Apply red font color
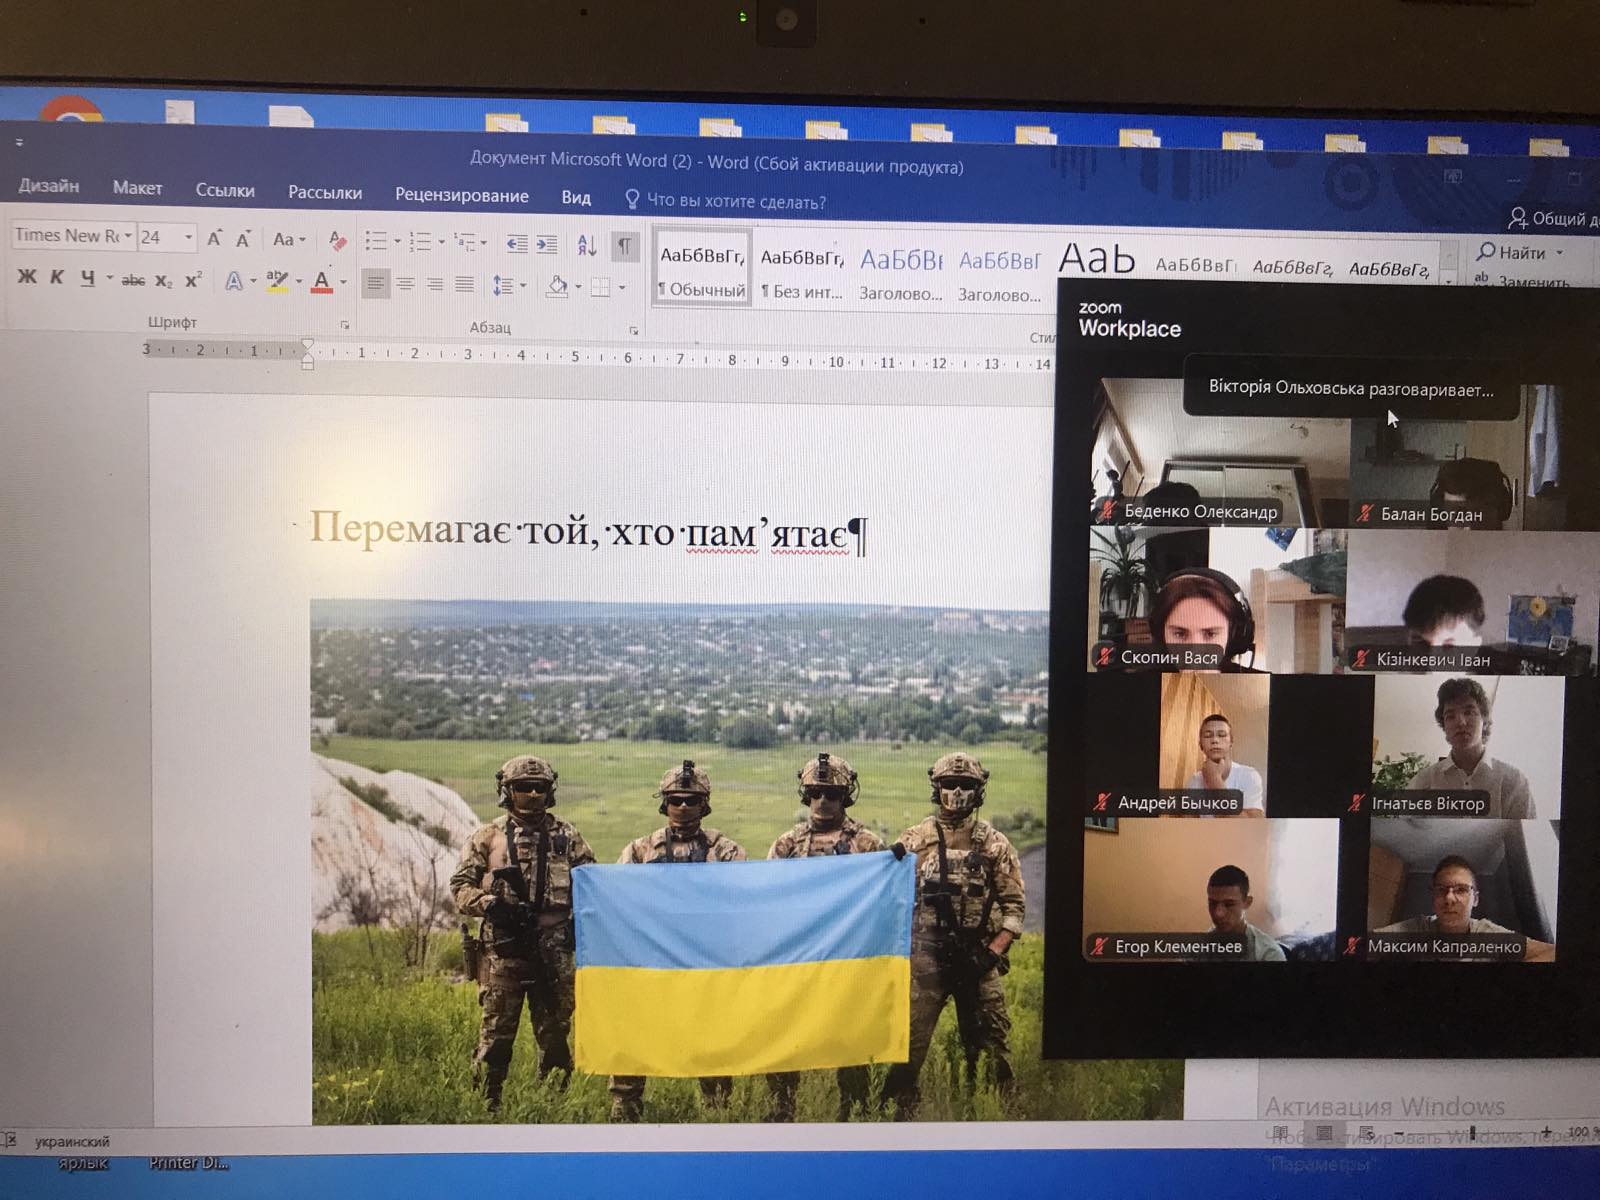Image resolution: width=1600 pixels, height=1200 pixels. pos(322,283)
